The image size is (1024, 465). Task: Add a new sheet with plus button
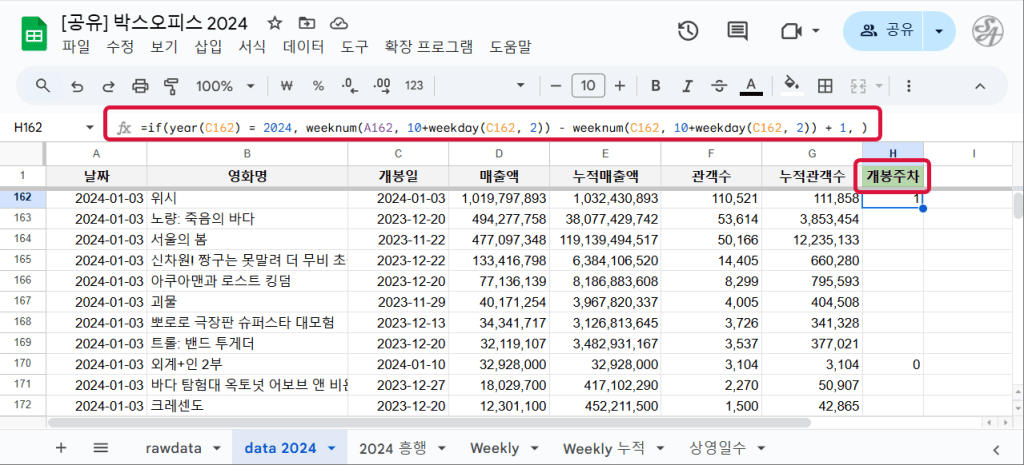61,447
